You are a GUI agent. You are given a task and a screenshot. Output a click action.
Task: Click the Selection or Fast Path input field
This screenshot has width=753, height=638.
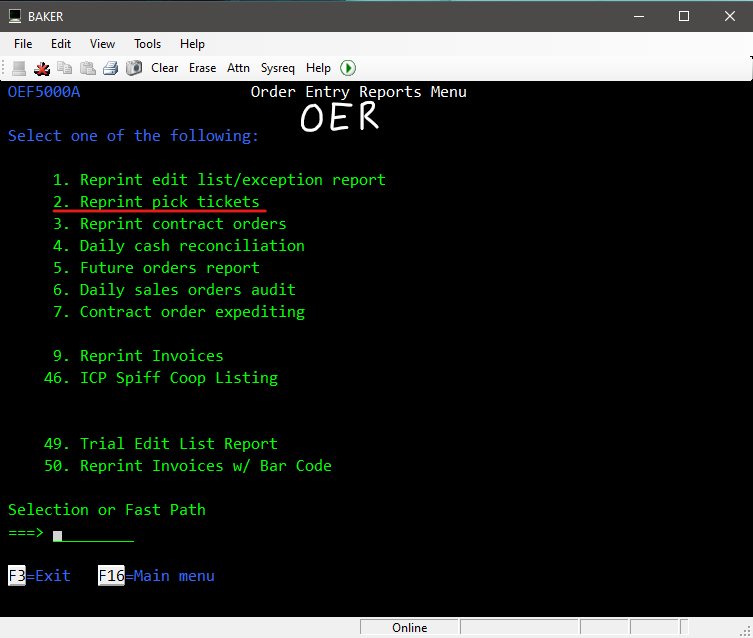click(93, 534)
